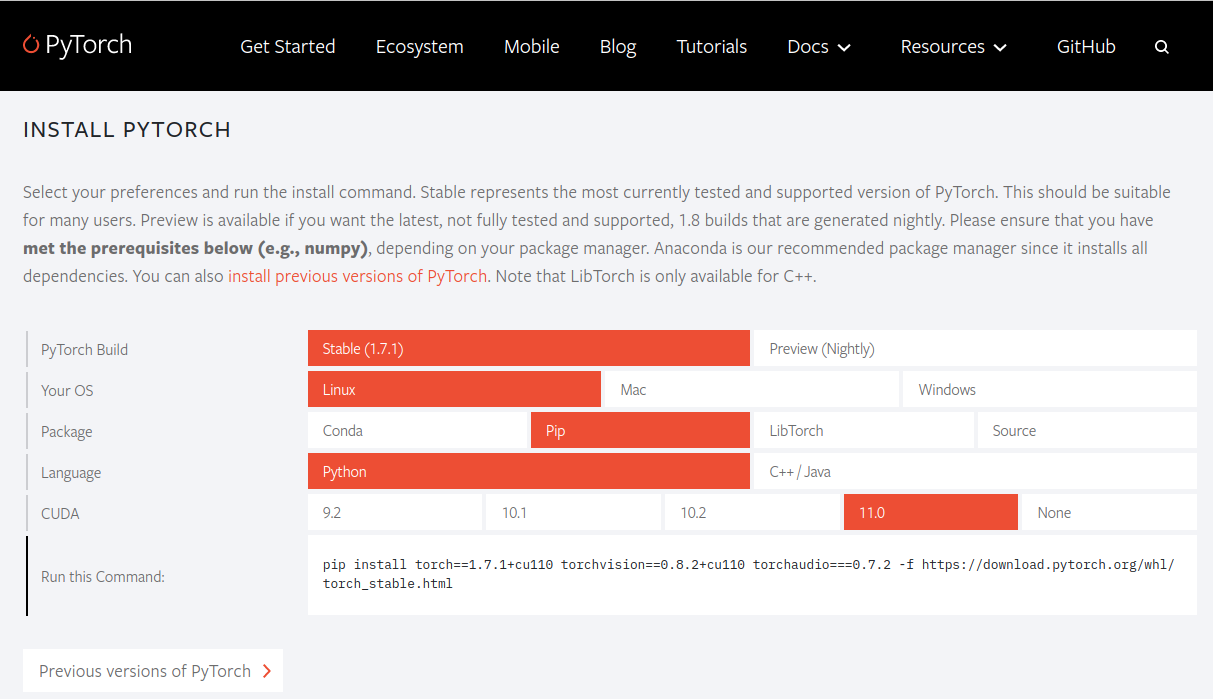Click the Run this Command label
The image size is (1213, 699).
point(103,577)
